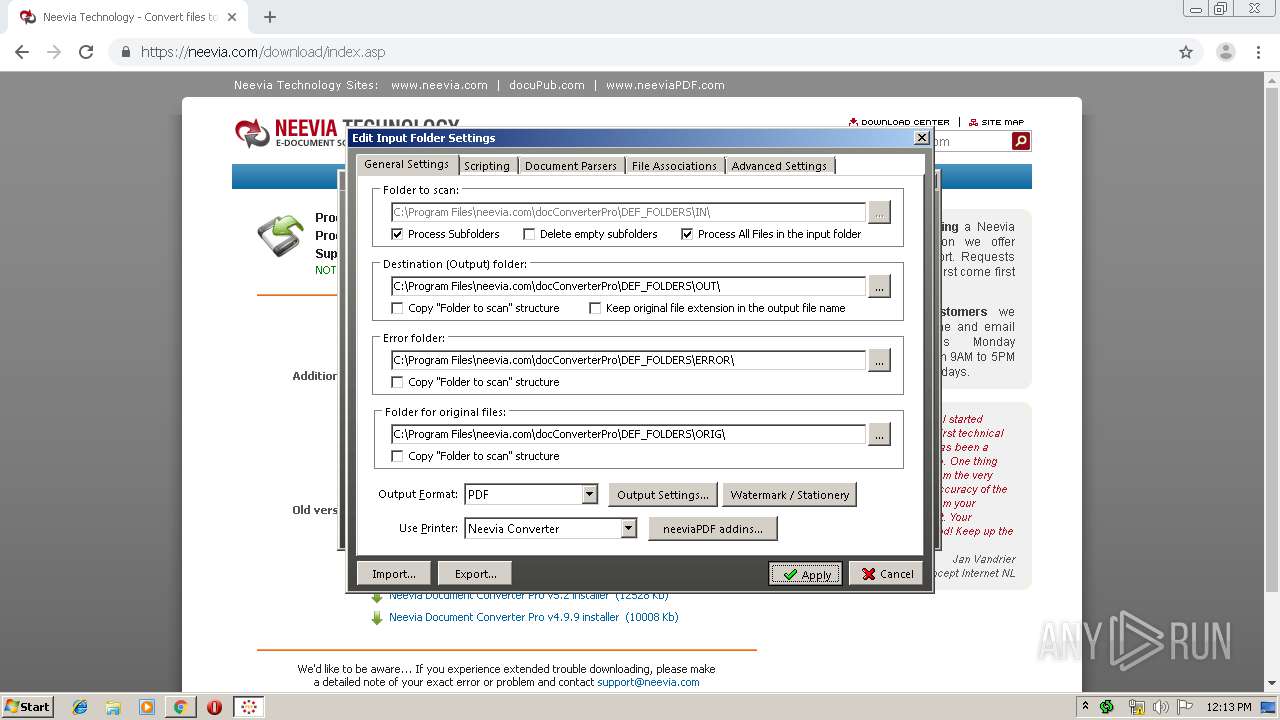Viewport: 1280px width, 720px height.
Task: Open the Use Printer dropdown
Action: [628, 528]
